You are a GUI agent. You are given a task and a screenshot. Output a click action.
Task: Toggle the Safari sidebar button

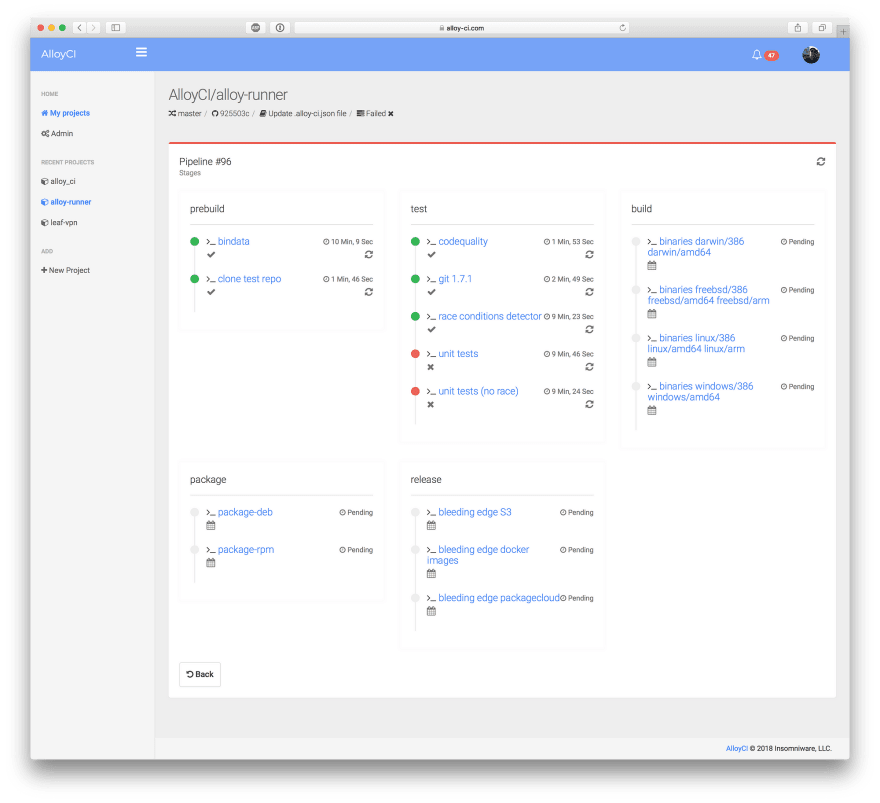coord(116,27)
